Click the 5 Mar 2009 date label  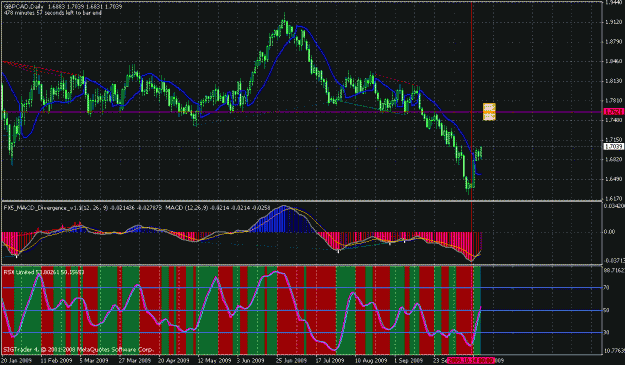click(94, 360)
